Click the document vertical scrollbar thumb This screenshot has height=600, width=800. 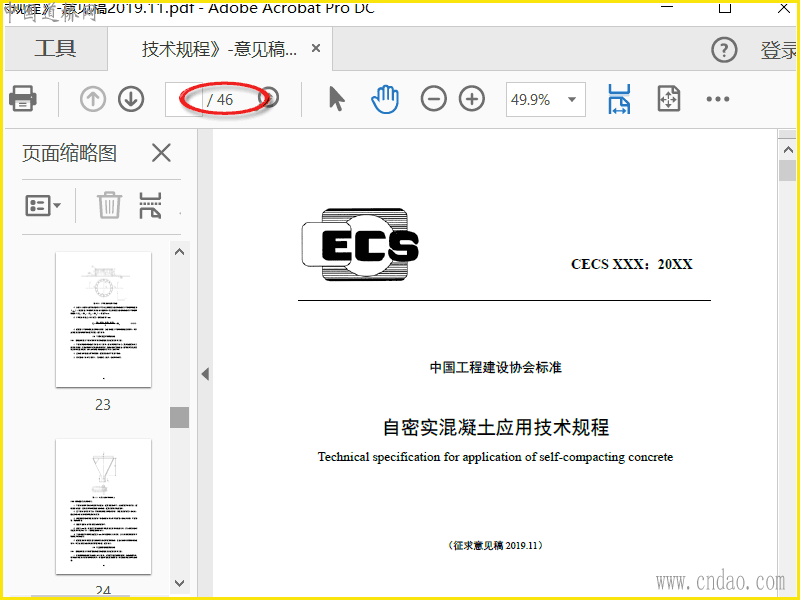(788, 170)
